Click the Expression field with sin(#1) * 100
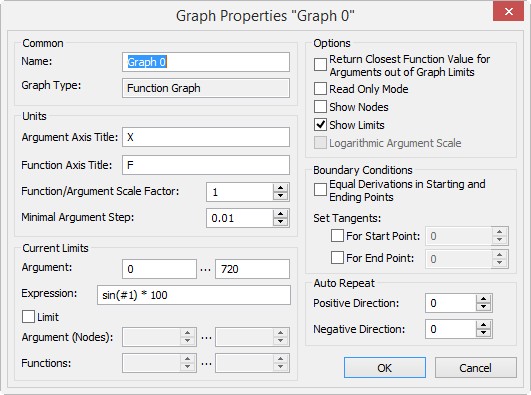Screen dimensions: 531x395 pyautogui.click(x=194, y=295)
